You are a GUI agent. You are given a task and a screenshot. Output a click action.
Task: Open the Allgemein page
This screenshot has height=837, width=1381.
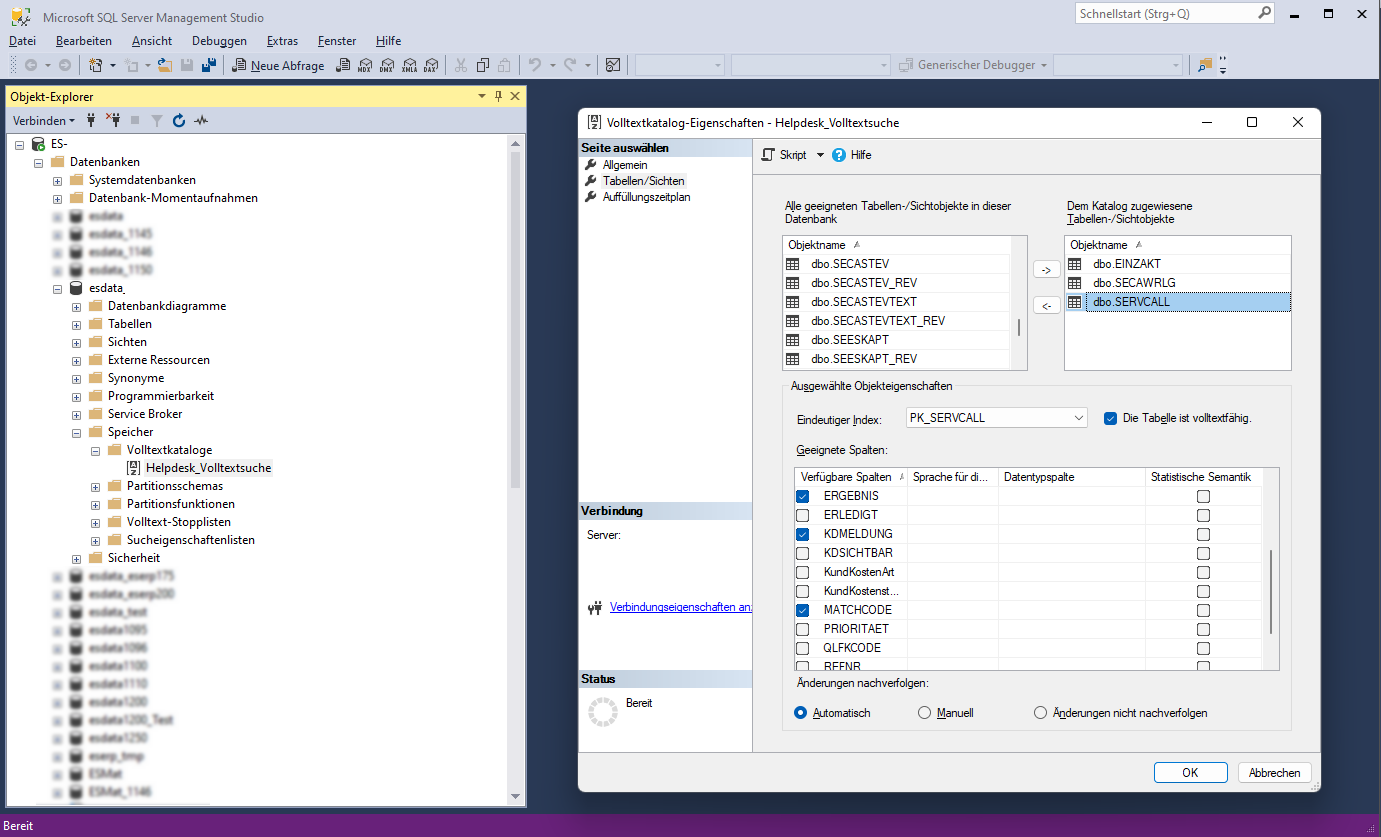point(625,165)
